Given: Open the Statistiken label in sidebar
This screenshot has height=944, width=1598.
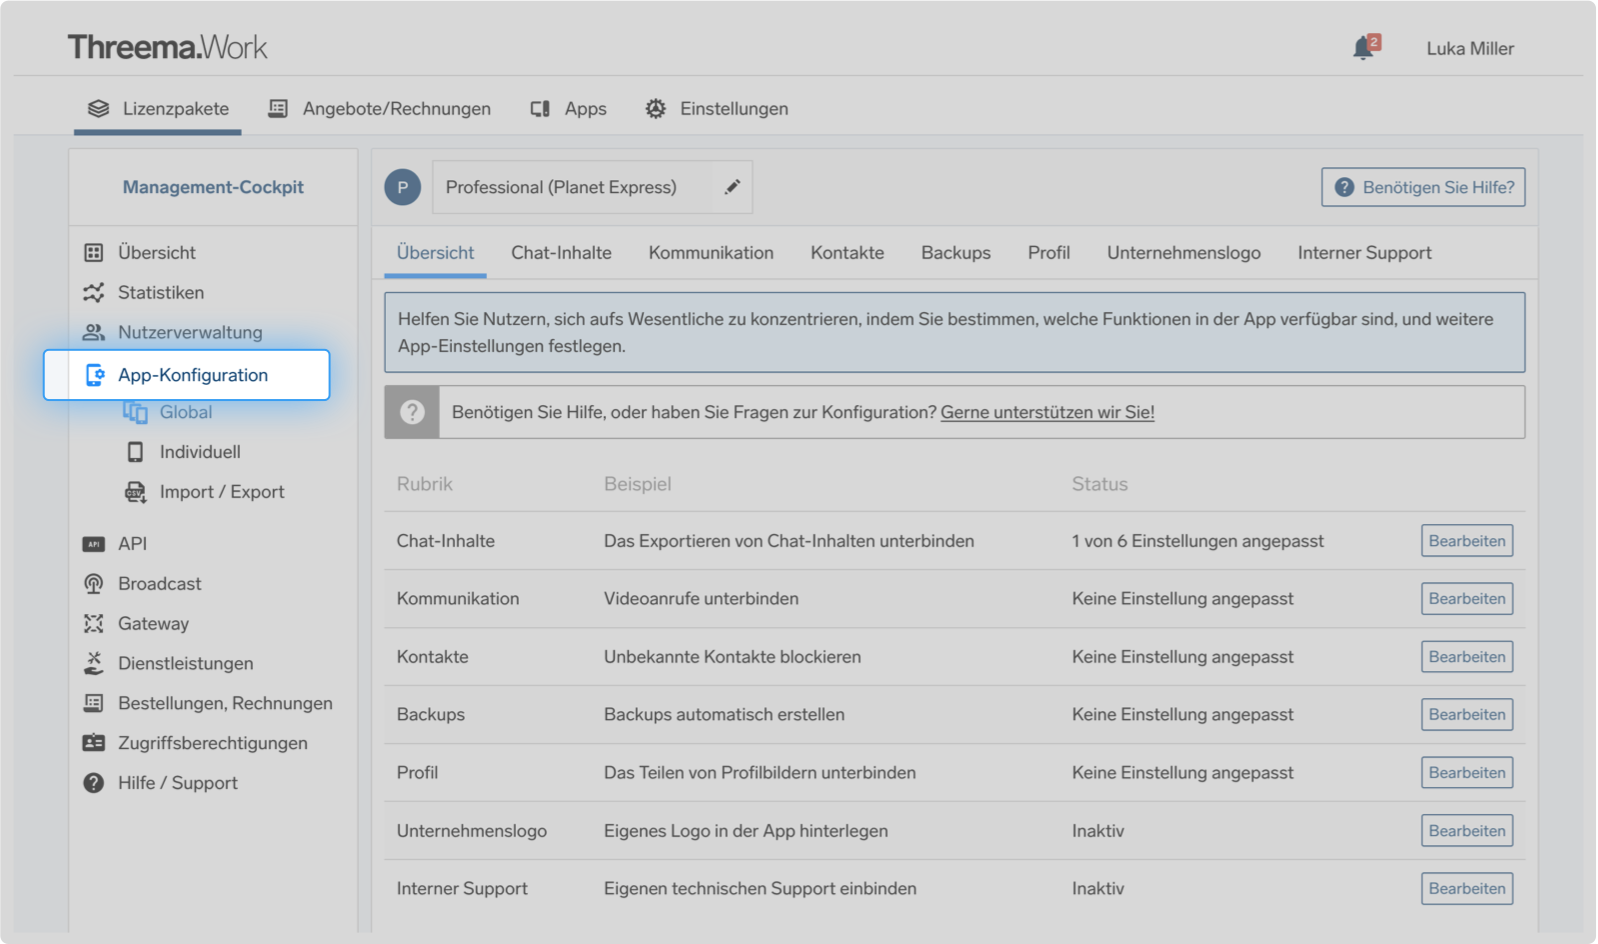Looking at the screenshot, I should pos(161,293).
